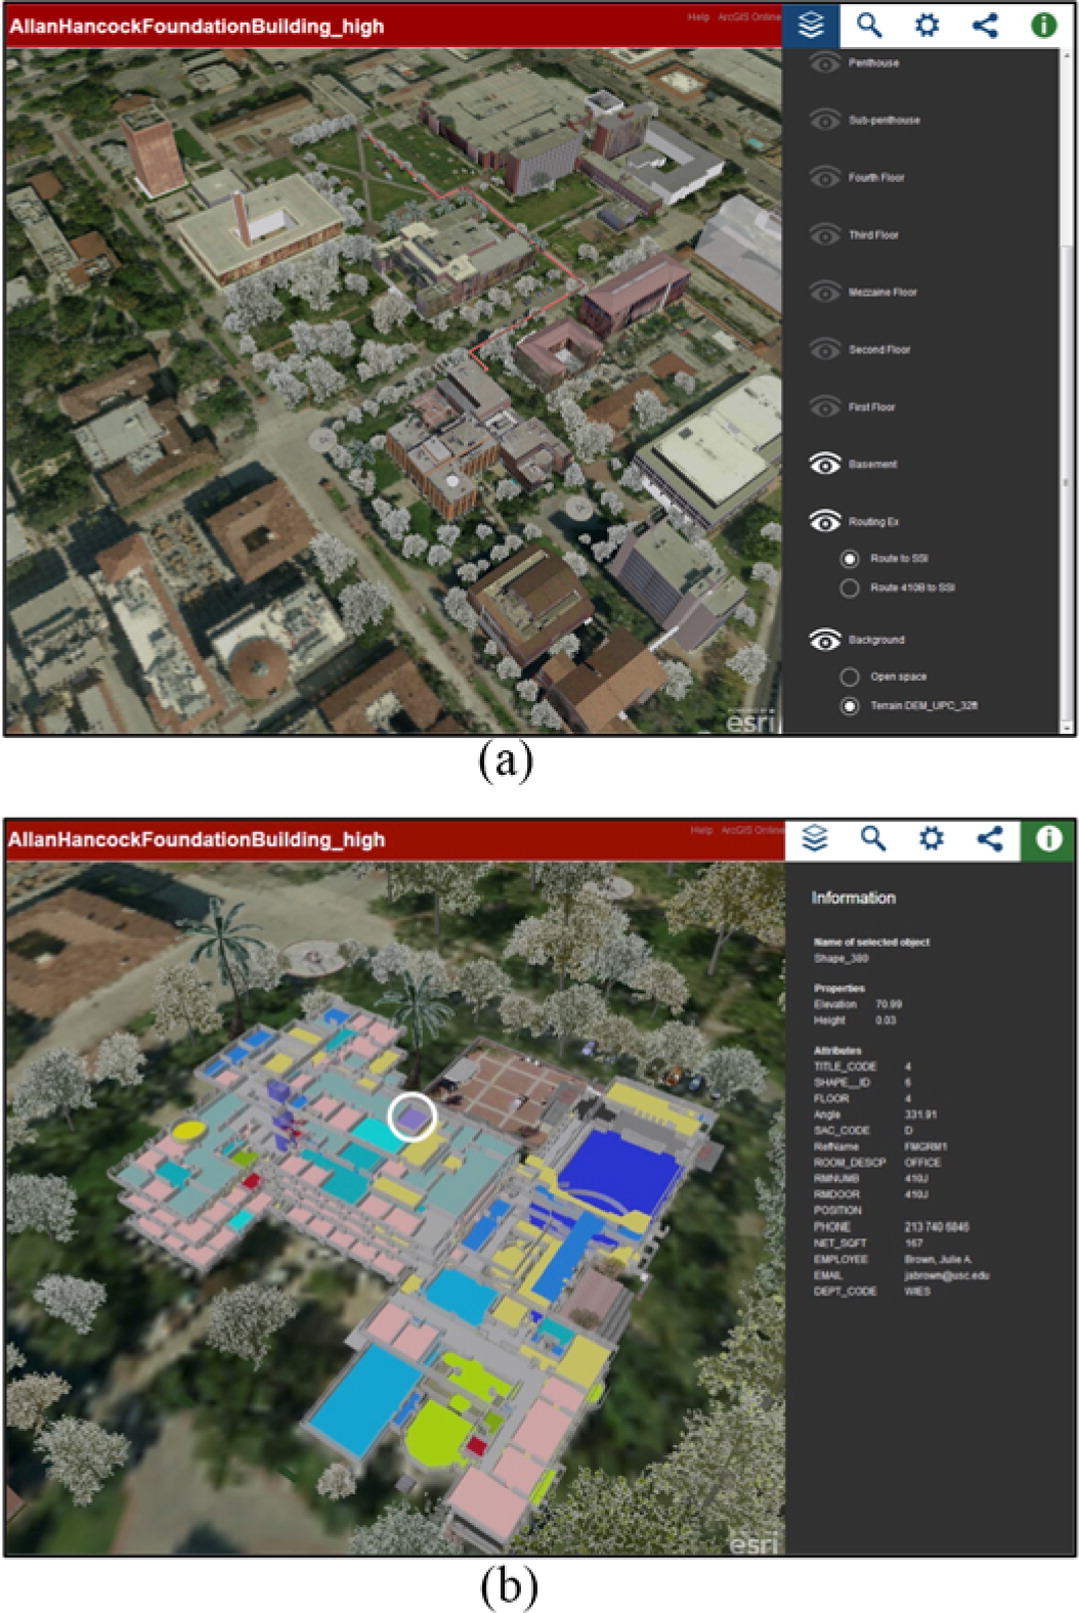Hide the Basement layer
Viewport: 1079px width, 1613px height.
(x=824, y=464)
